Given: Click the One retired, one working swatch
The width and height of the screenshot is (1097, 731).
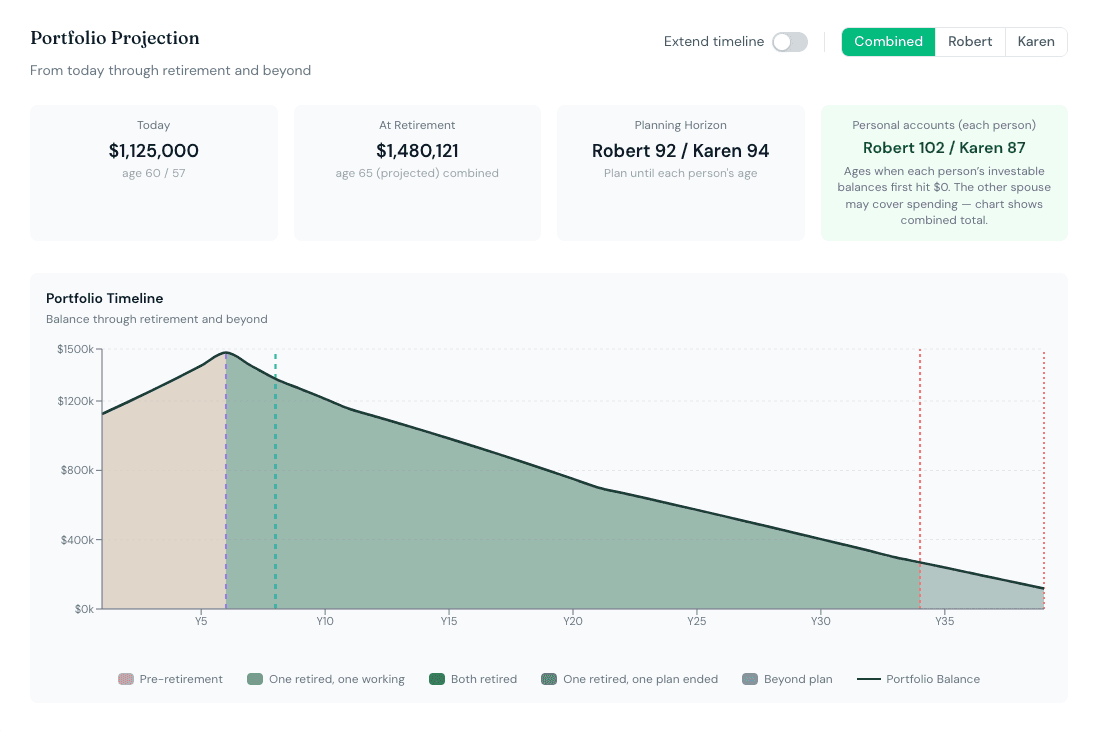Looking at the screenshot, I should click(255, 679).
